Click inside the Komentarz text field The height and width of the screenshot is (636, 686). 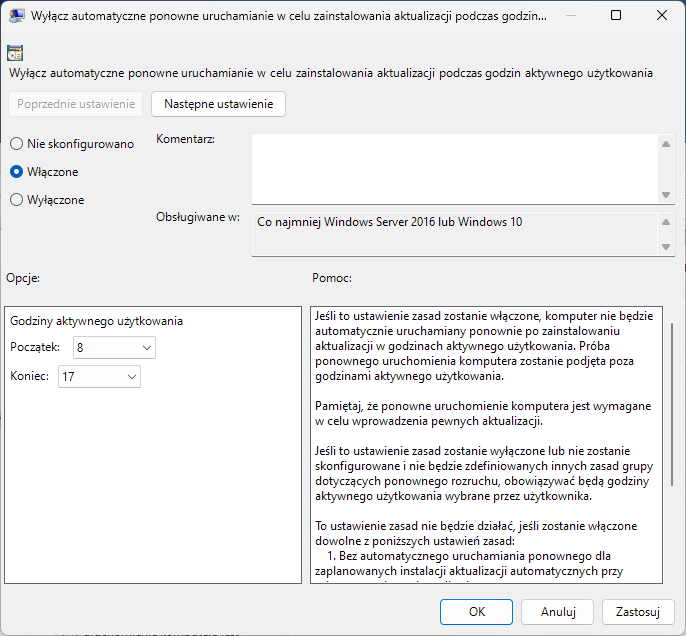coord(455,169)
